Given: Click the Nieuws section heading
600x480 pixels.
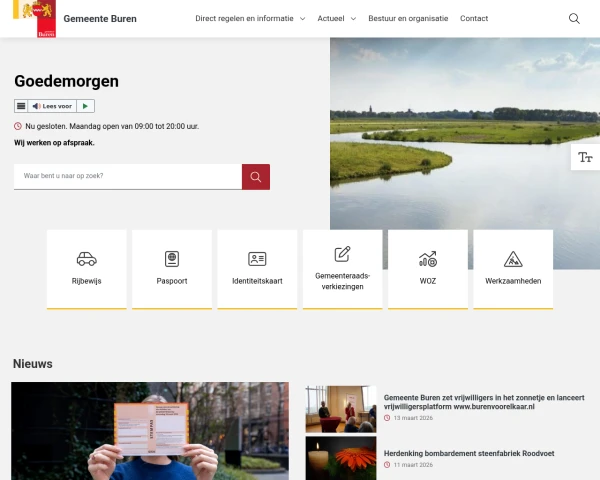Looking at the screenshot, I should [33, 364].
